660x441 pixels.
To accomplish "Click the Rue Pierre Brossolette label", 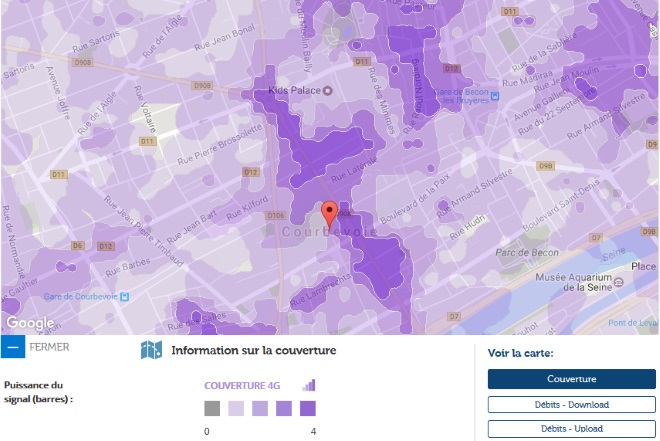I will (220, 145).
